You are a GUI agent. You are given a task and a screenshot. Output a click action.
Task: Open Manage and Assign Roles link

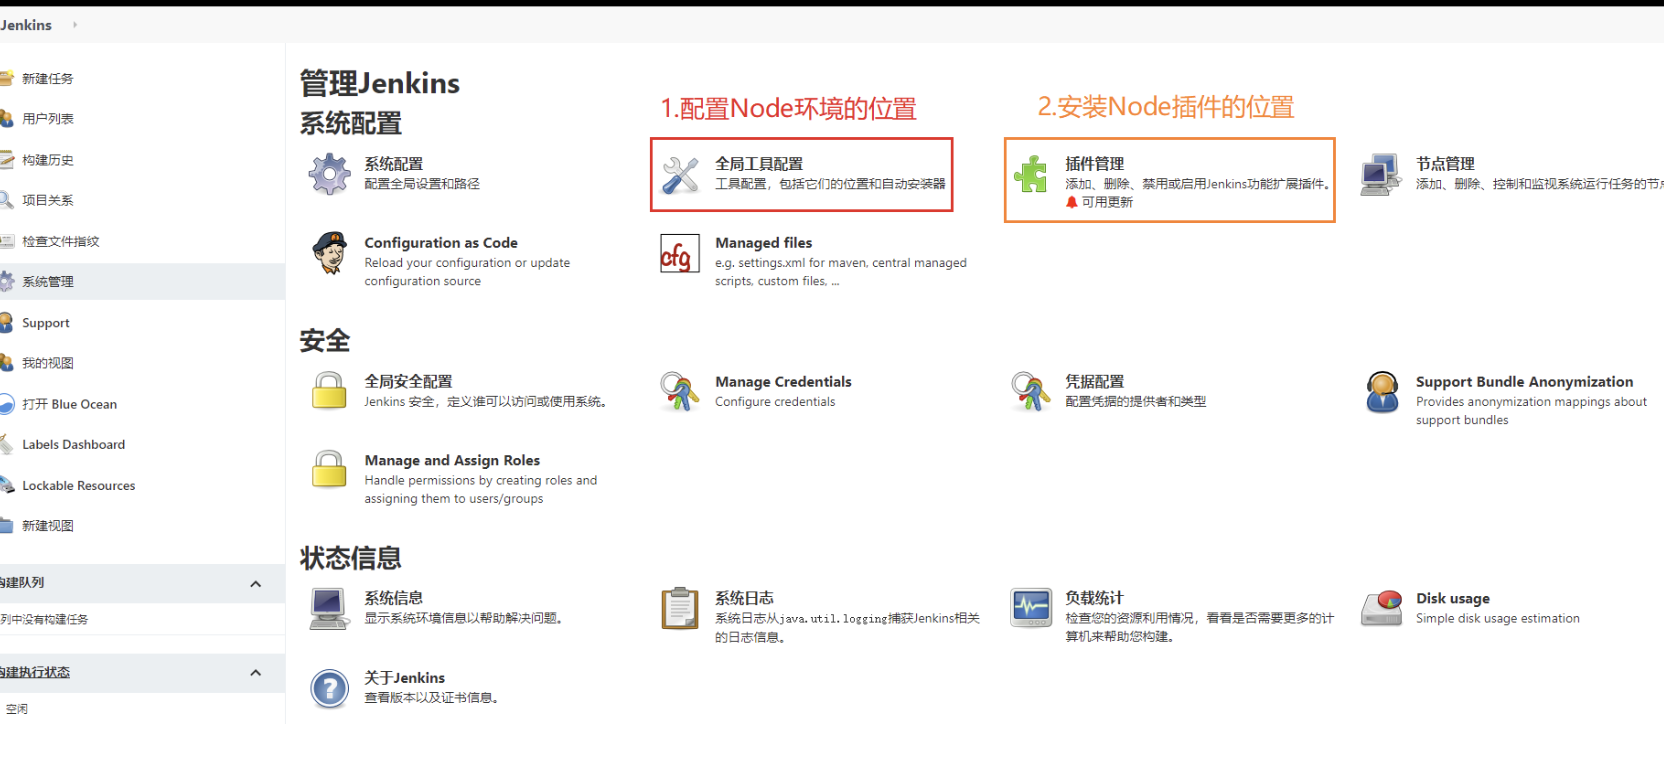452,461
